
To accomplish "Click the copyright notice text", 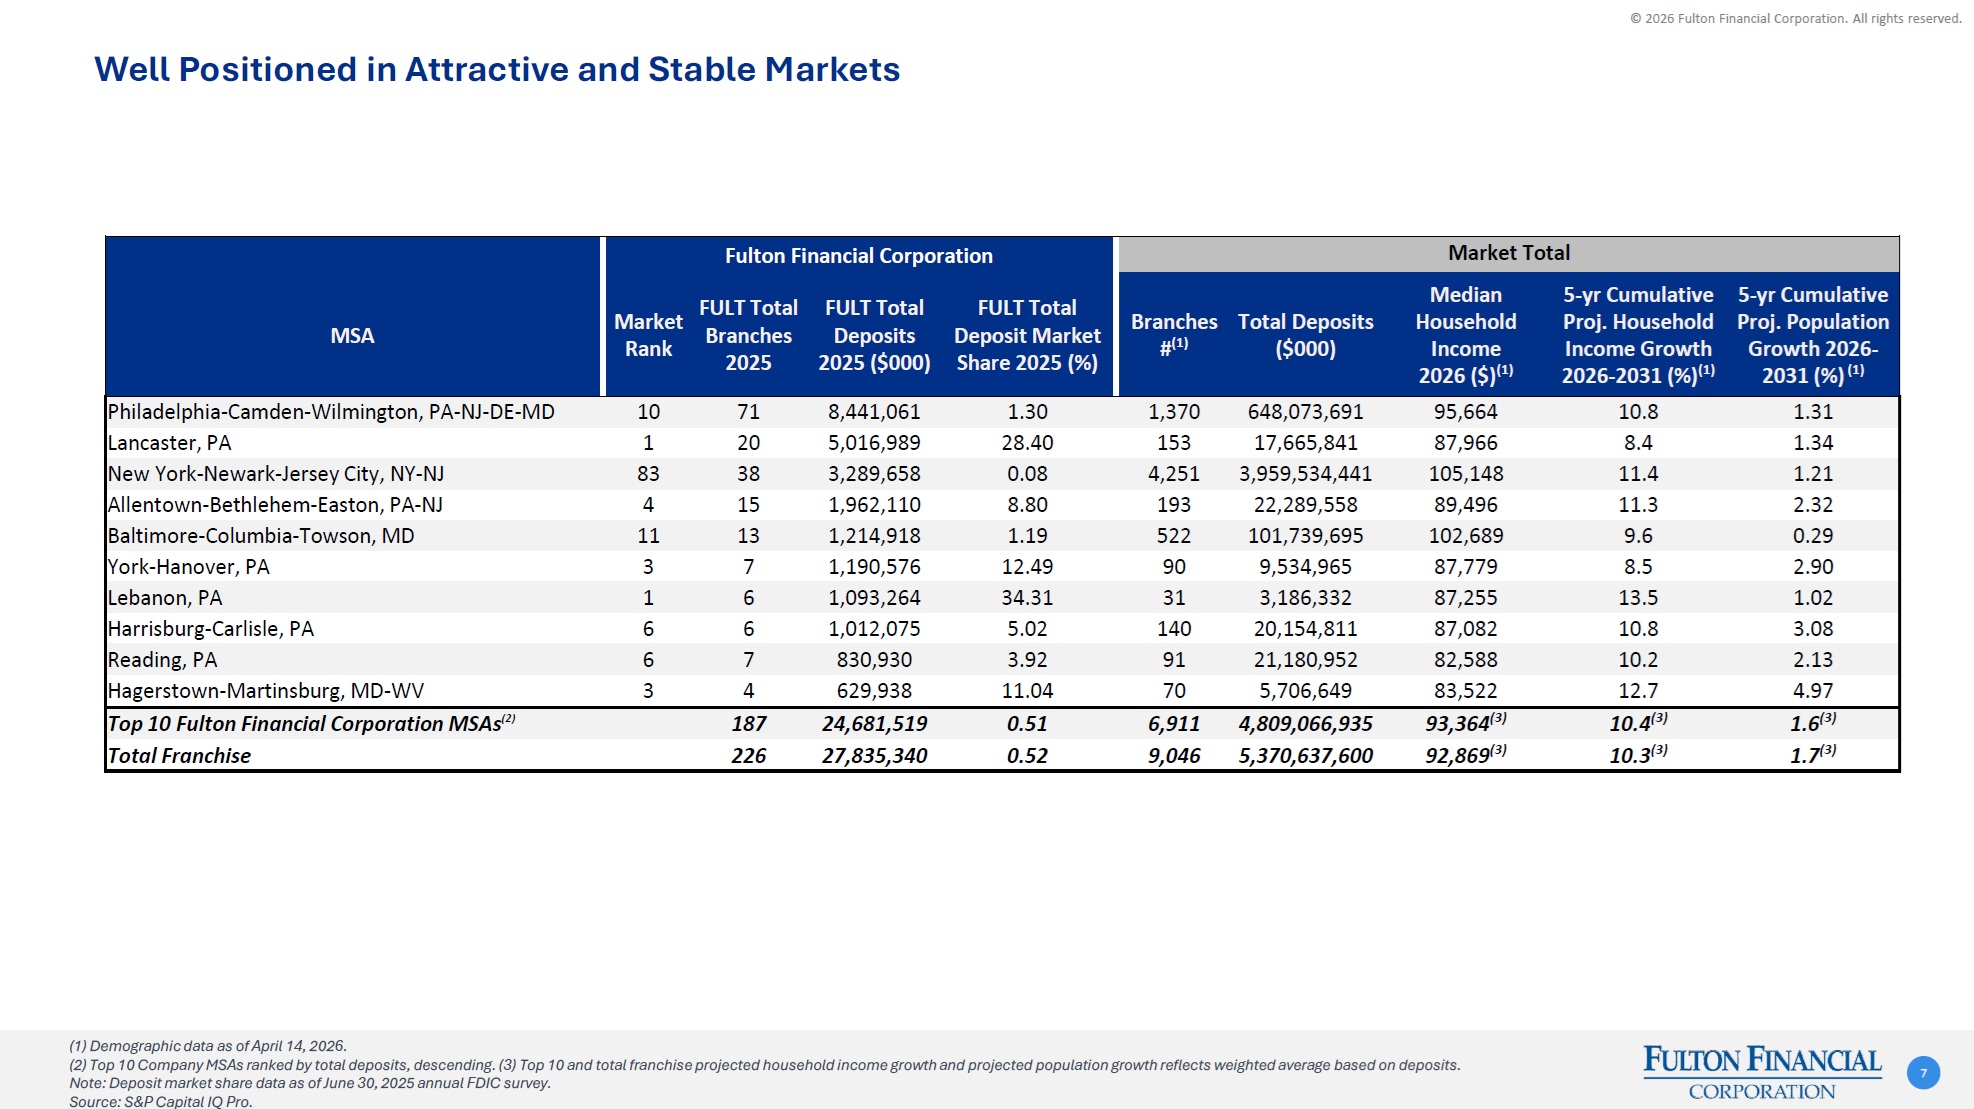I will 1795,18.
